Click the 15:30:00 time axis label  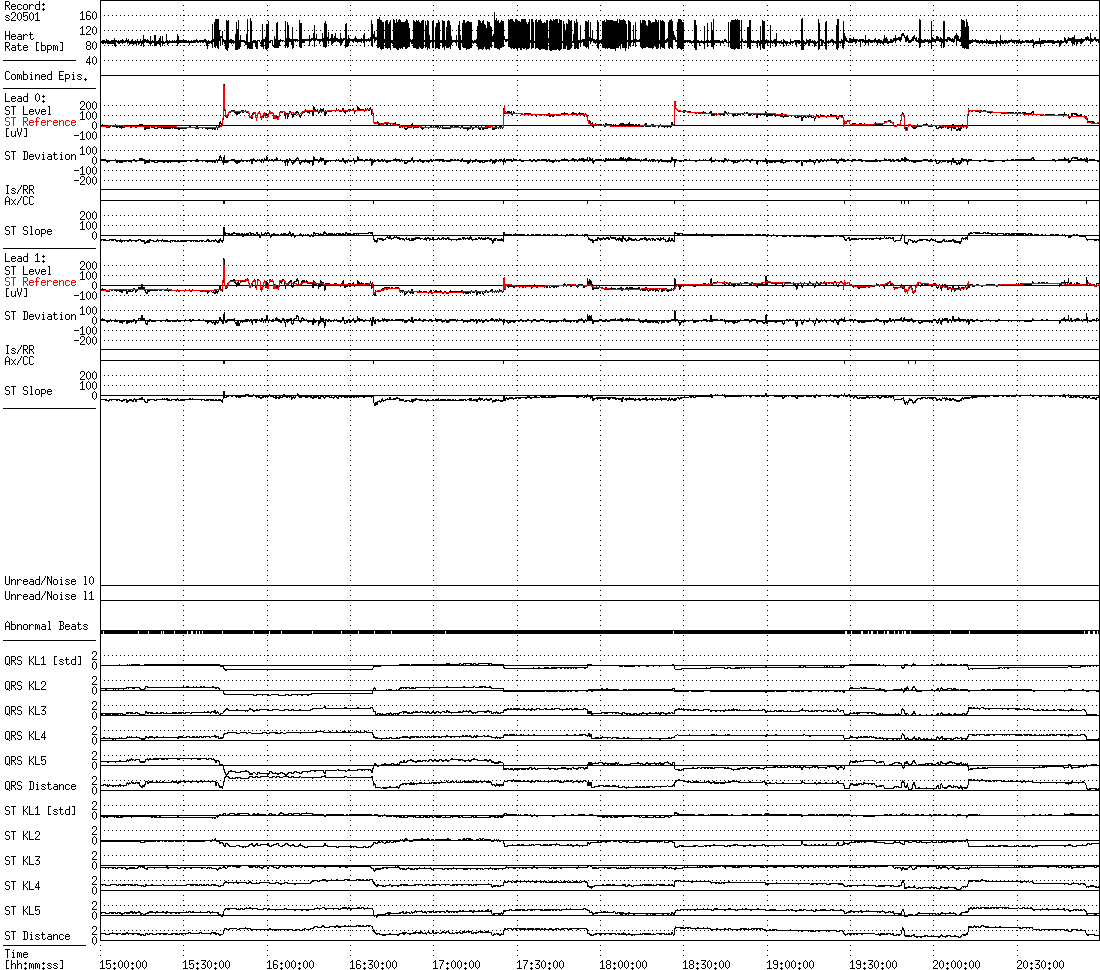[x=207, y=964]
